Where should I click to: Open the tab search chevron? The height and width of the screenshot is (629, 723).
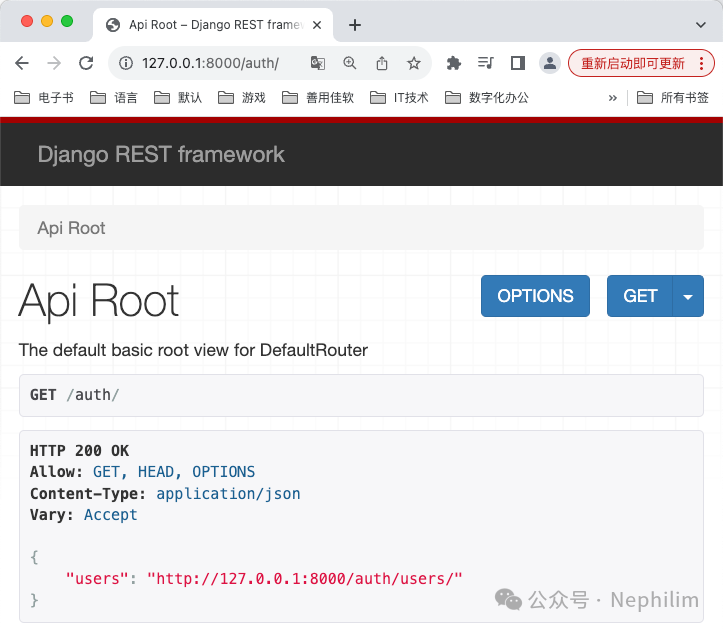[700, 25]
